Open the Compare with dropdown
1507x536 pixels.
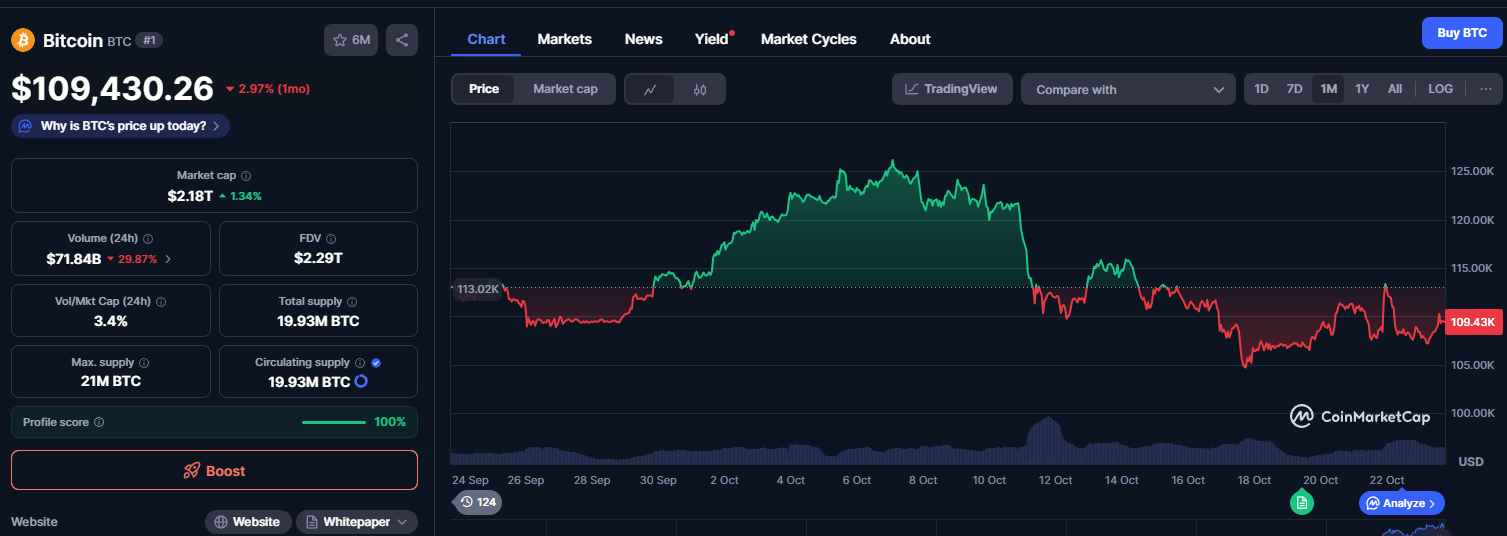pyautogui.click(x=1127, y=89)
